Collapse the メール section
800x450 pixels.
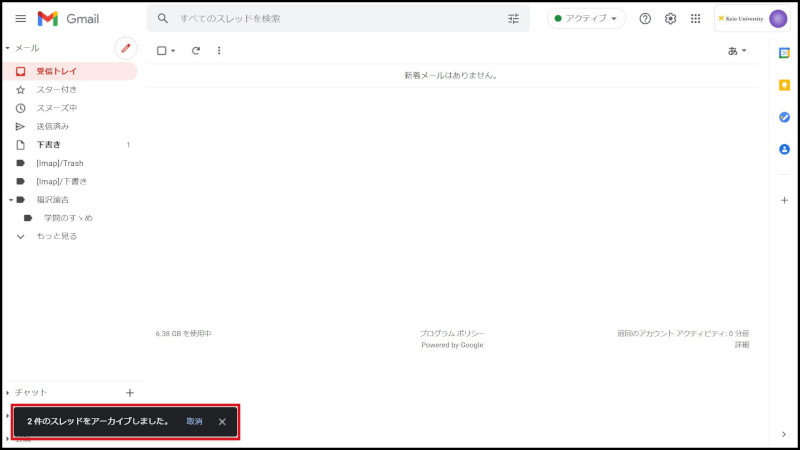point(9,48)
